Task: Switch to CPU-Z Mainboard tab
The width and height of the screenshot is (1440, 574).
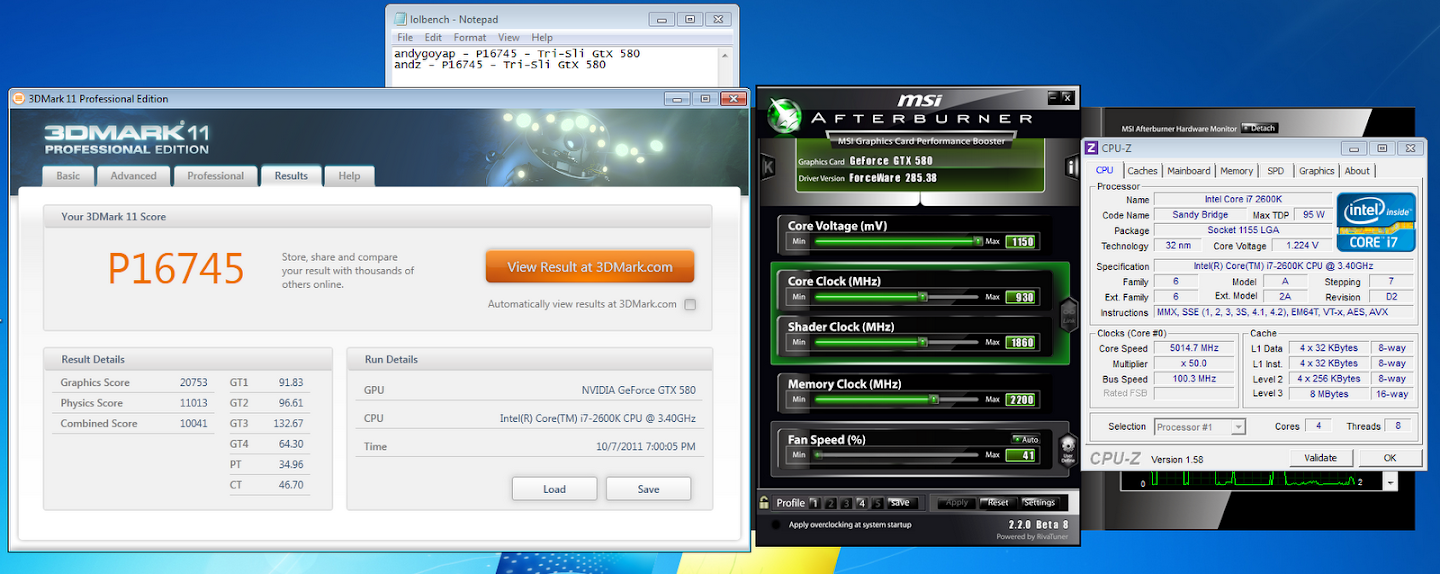Action: (1188, 171)
